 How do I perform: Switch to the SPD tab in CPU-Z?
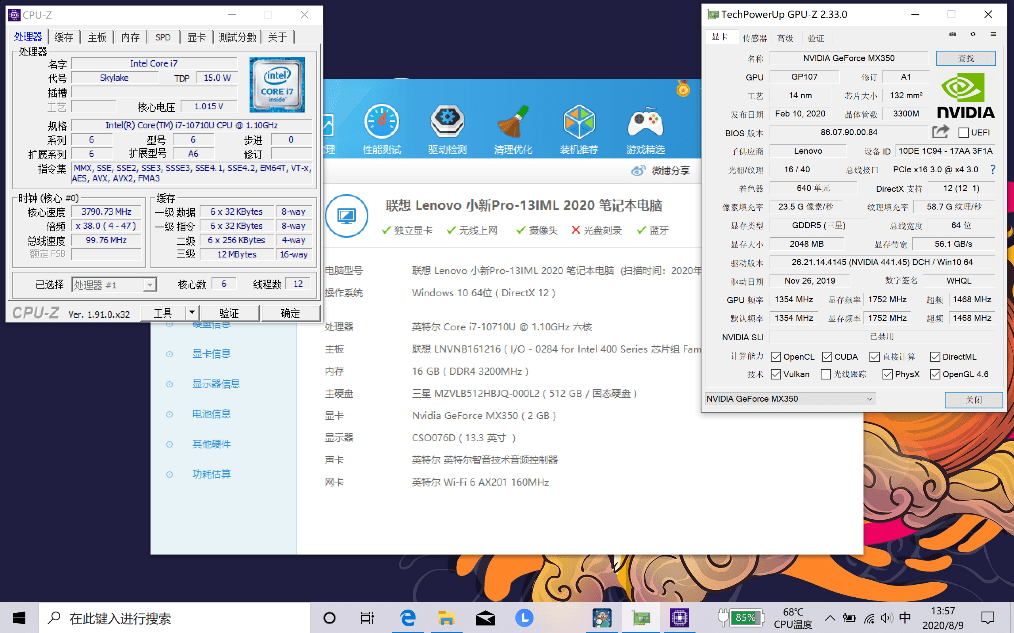[162, 37]
